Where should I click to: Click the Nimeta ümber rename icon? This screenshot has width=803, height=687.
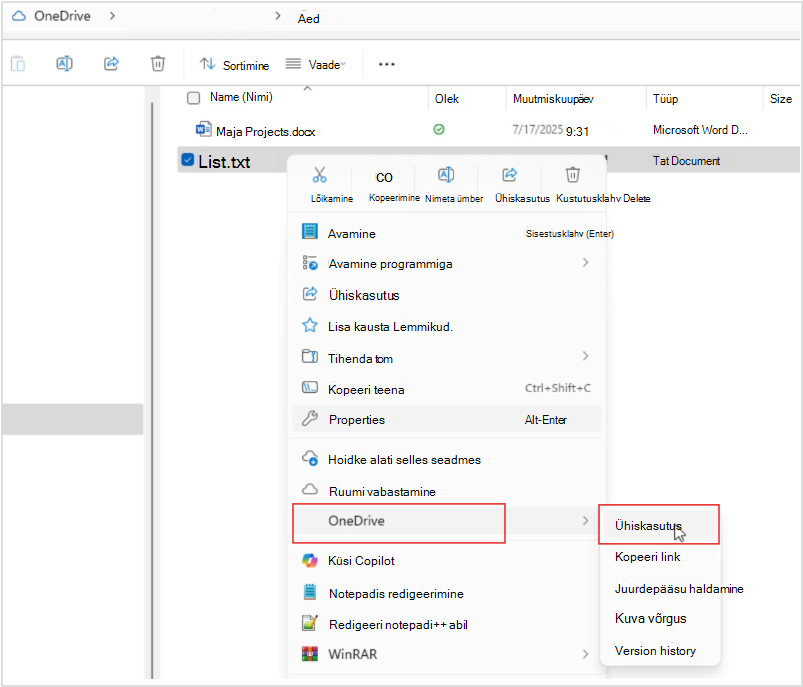click(446, 175)
